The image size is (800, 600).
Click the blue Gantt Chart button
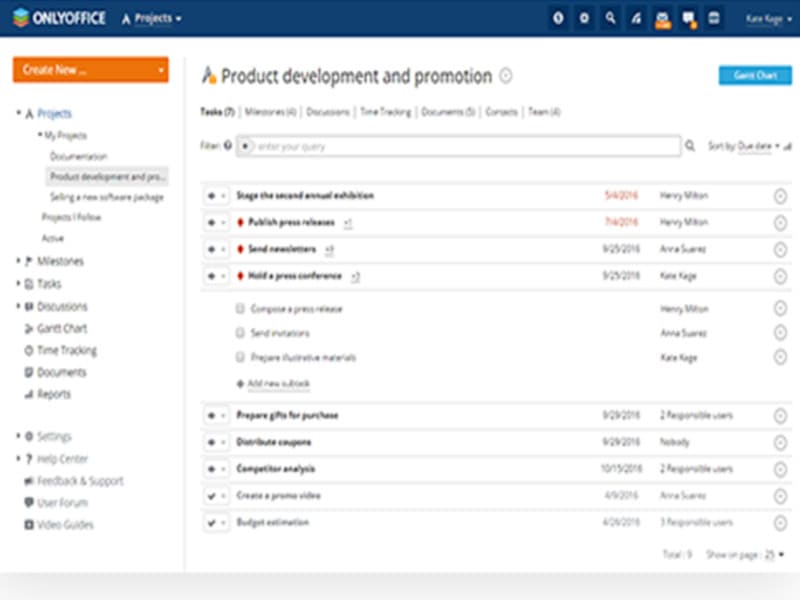(x=756, y=75)
